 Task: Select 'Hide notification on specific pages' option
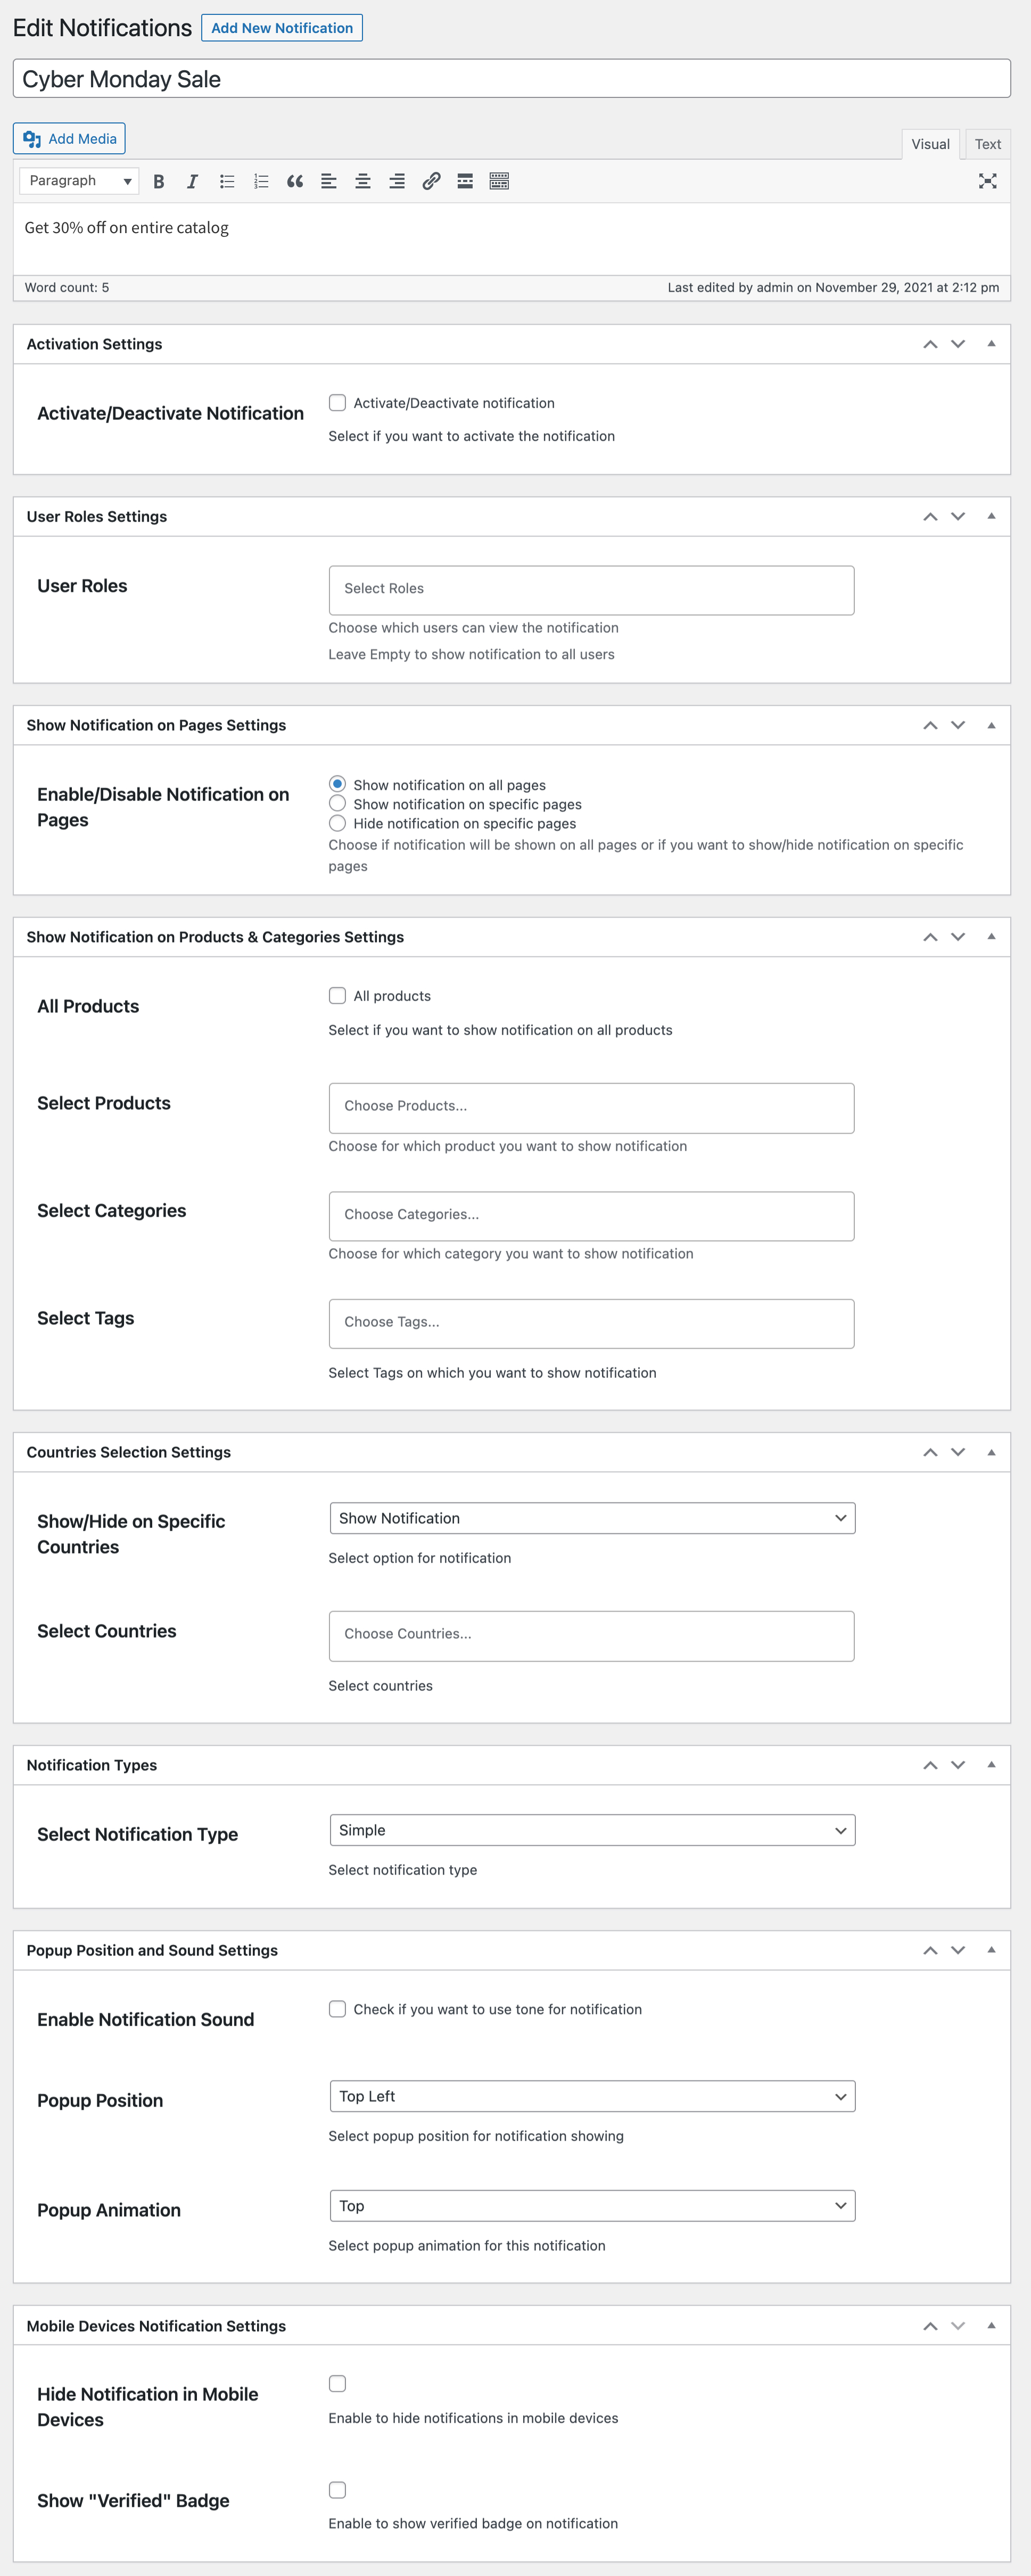tap(338, 823)
